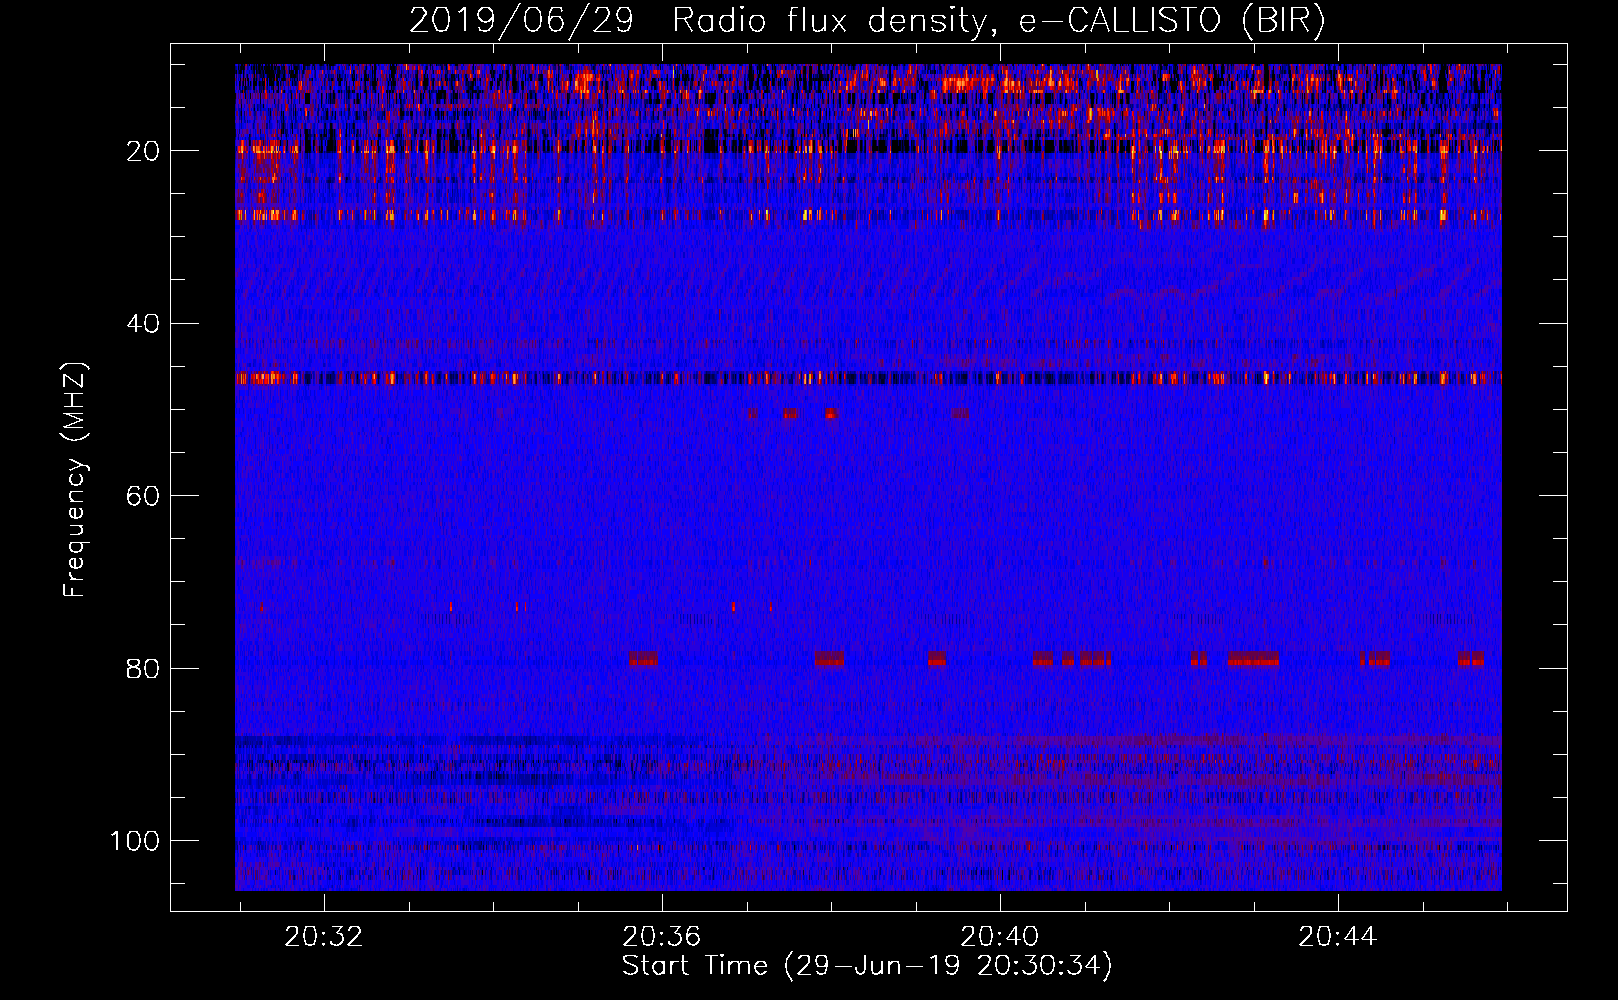This screenshot has height=1000, width=1618.
Task: Click the 40 frequency tick label
Action: 143,324
